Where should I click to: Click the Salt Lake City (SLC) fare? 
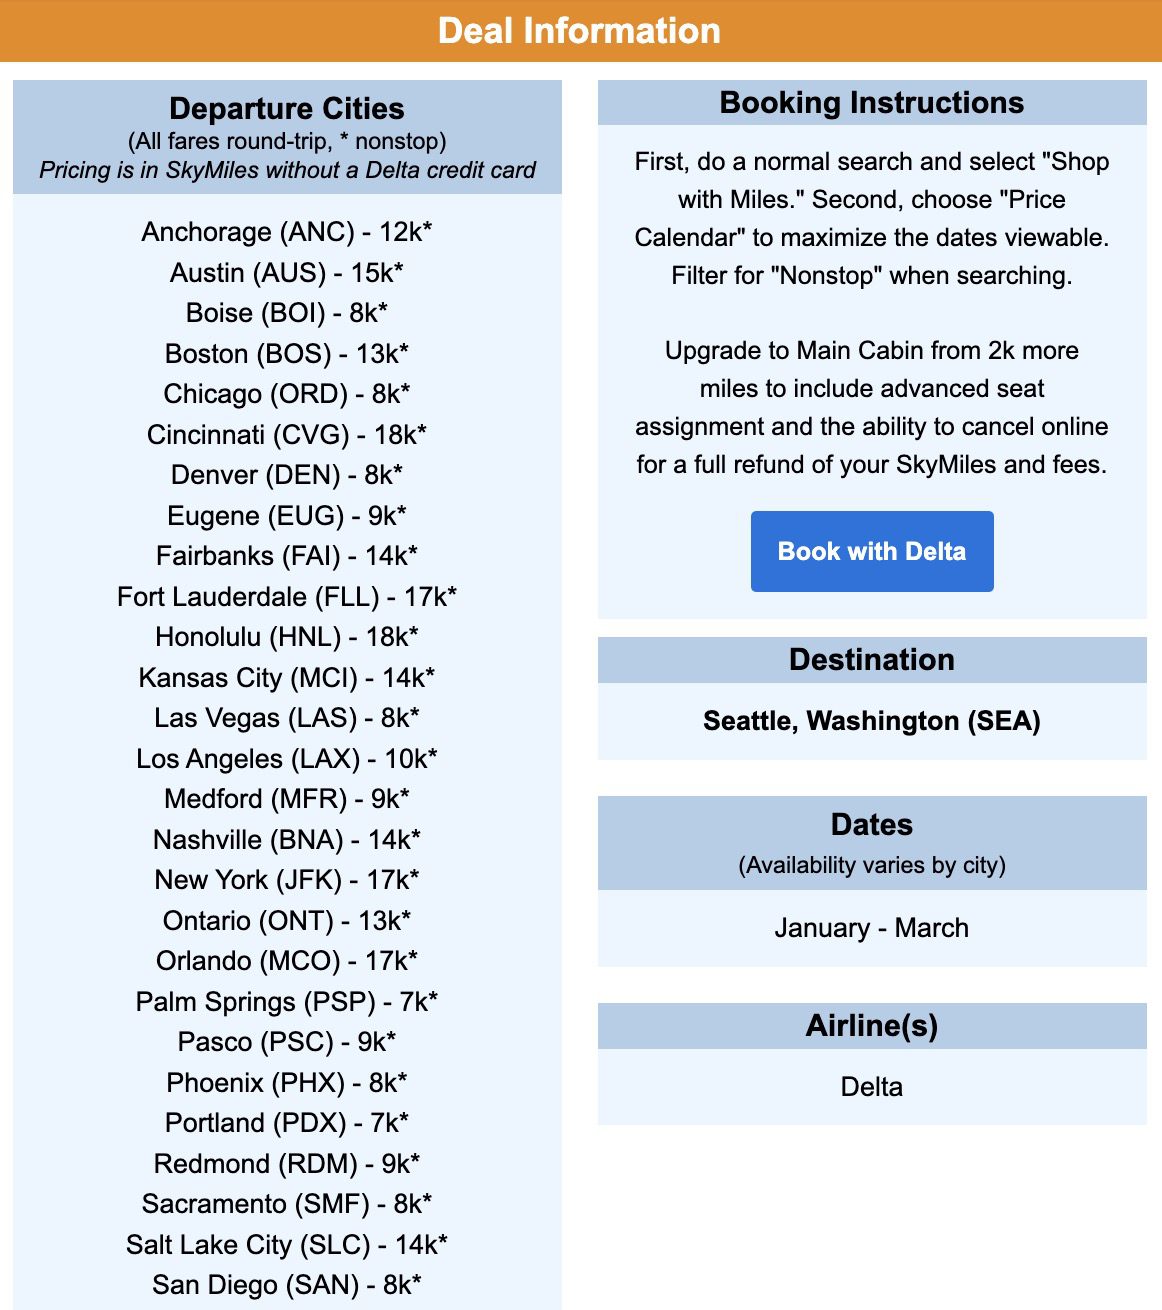coord(287,1245)
